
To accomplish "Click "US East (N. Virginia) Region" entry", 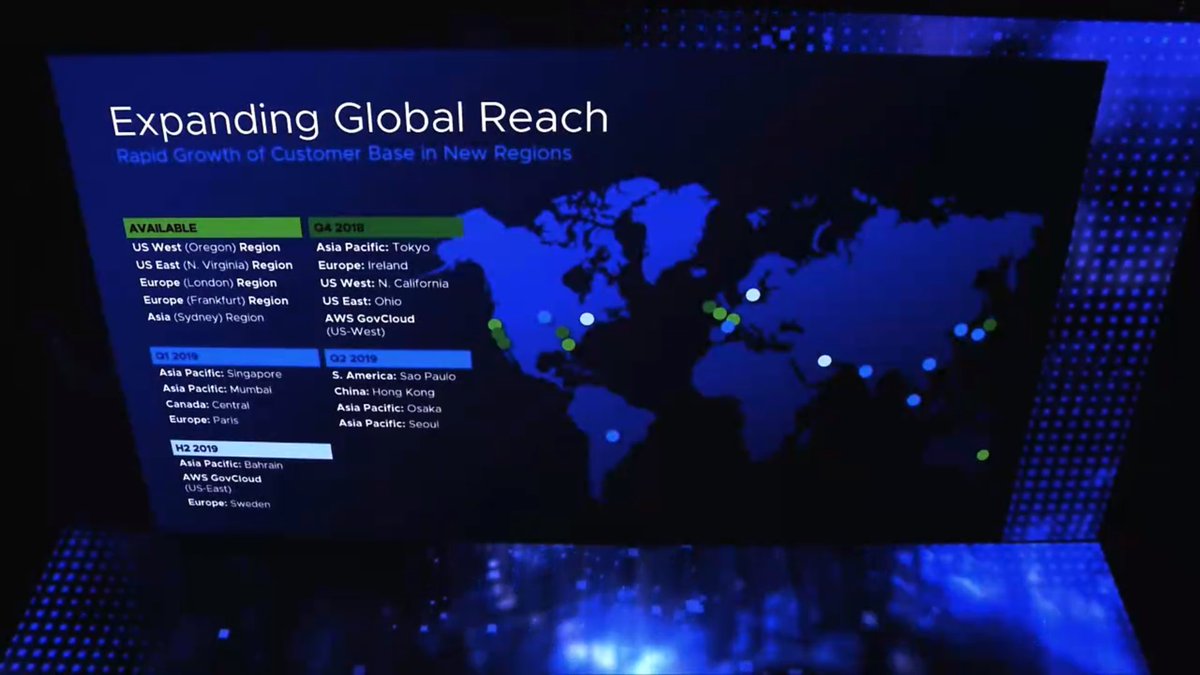I will tap(214, 265).
